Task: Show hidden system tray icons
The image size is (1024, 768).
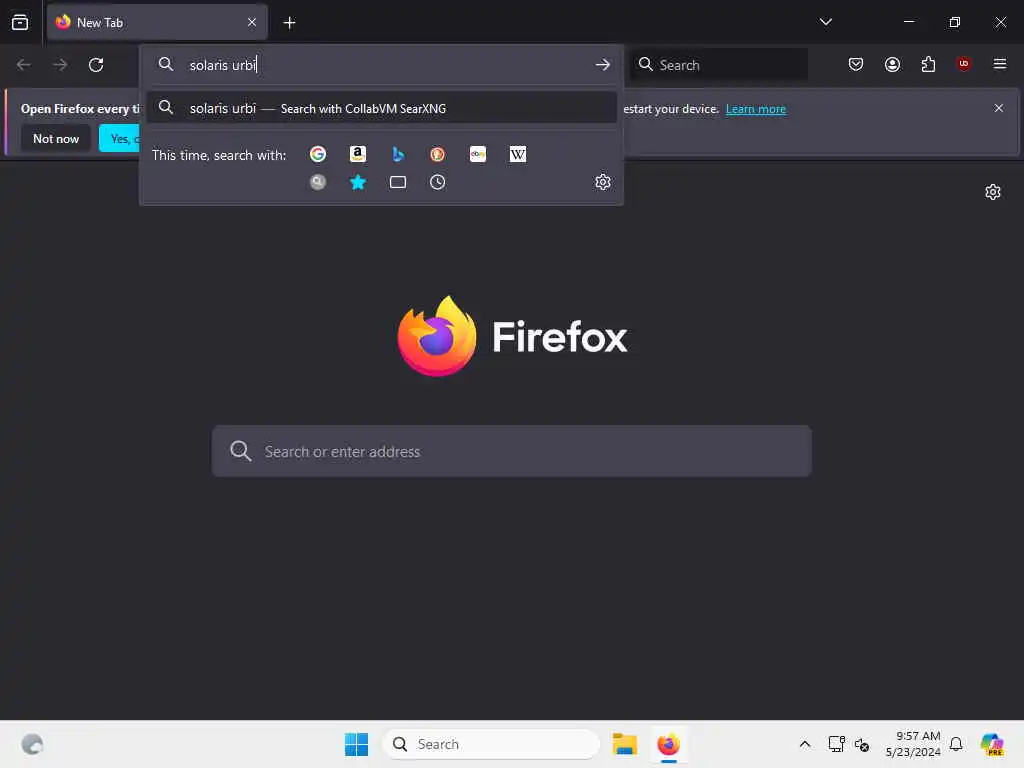Action: pyautogui.click(x=805, y=744)
